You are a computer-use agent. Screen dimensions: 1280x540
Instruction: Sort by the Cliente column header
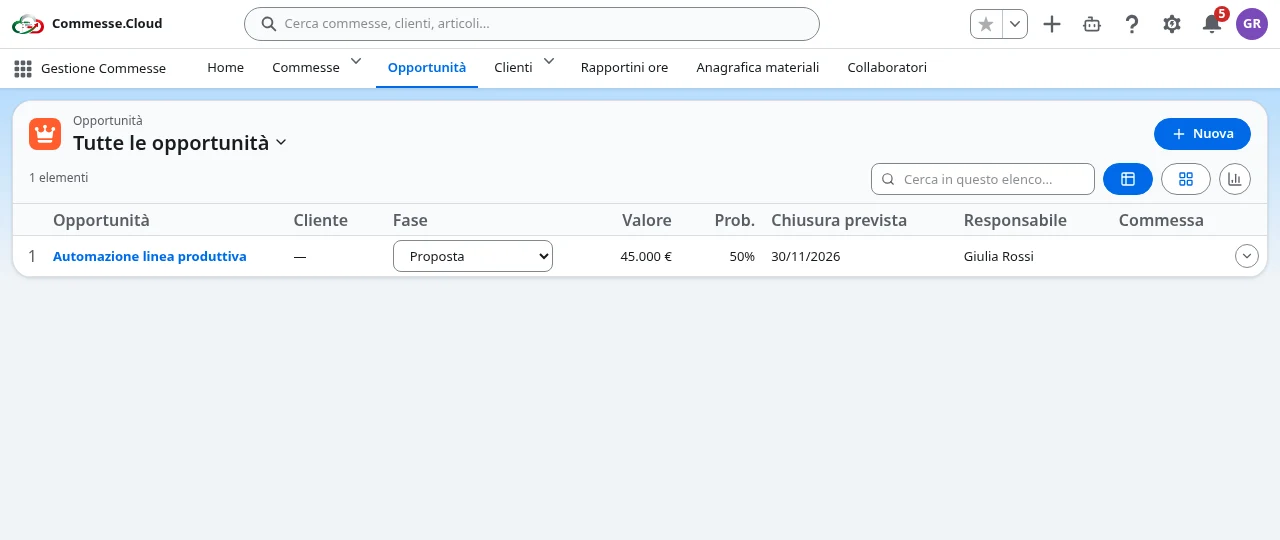click(x=321, y=220)
